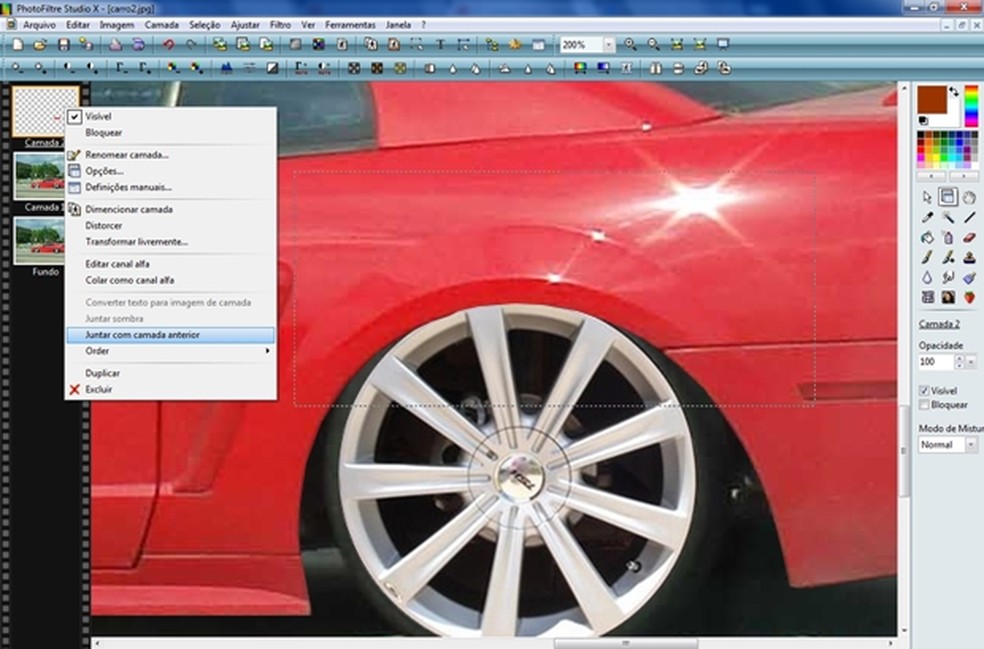Enable the Bloquear checkbox in tool panel
Image resolution: width=984 pixels, height=649 pixels.
coord(925,405)
